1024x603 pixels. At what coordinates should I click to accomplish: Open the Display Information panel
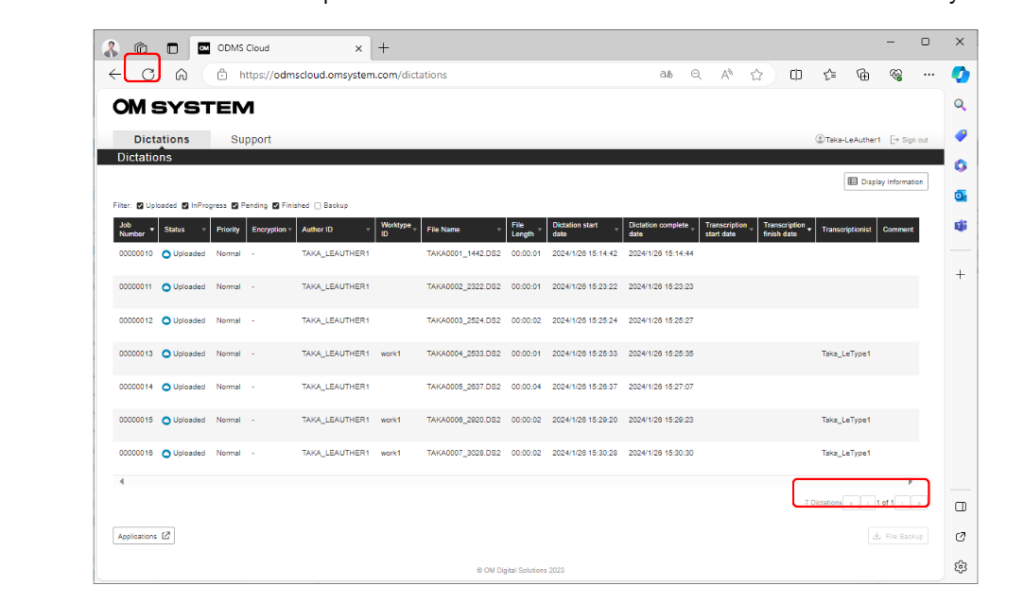[888, 181]
